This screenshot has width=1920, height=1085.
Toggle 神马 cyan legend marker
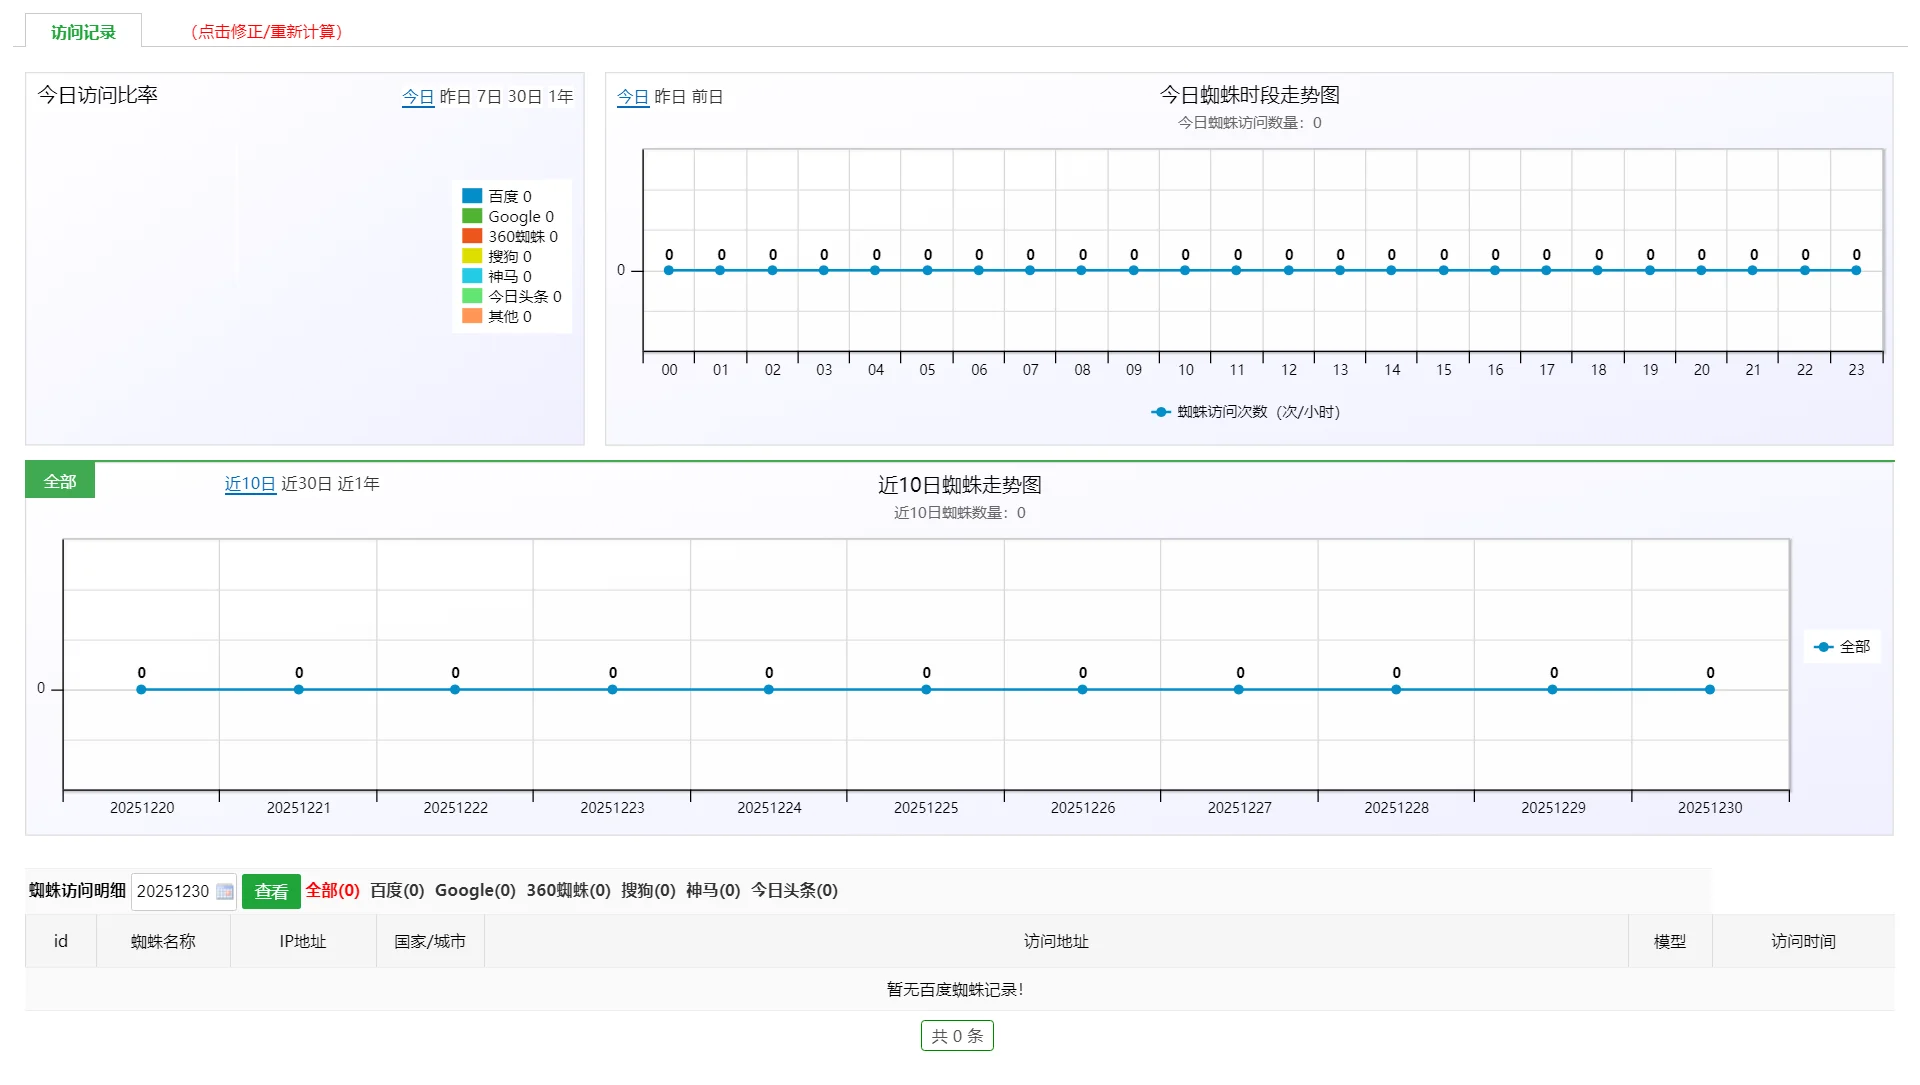coord(472,276)
